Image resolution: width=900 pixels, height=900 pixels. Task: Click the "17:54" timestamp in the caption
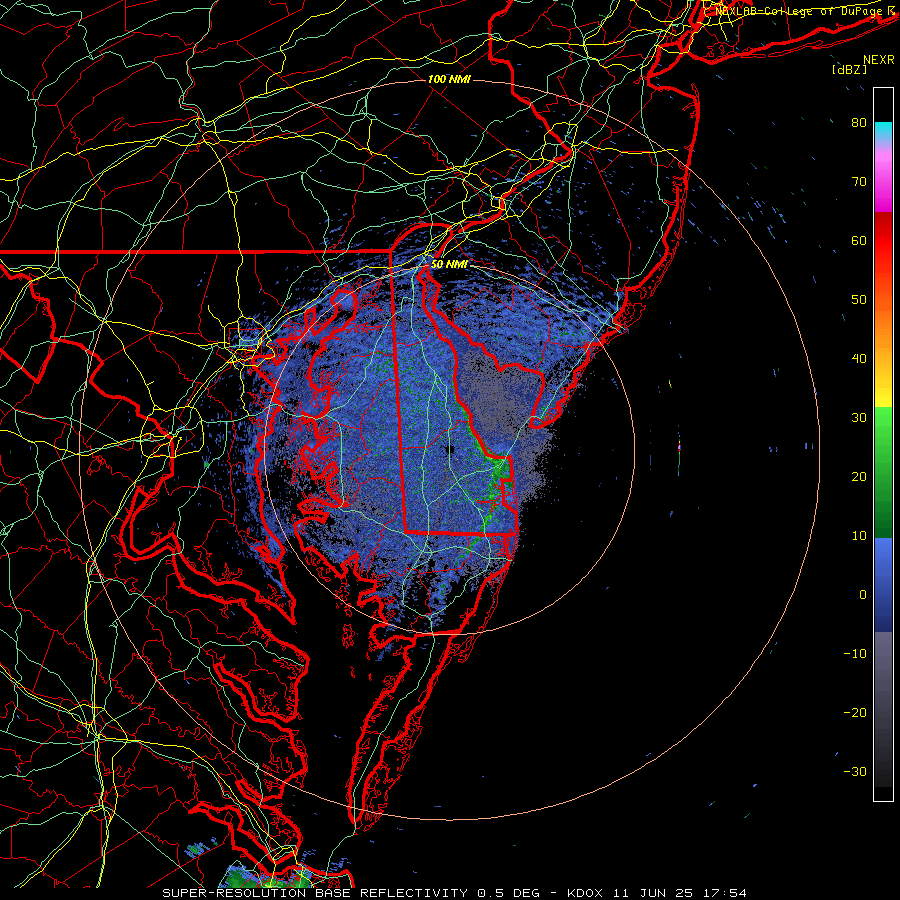point(727,893)
